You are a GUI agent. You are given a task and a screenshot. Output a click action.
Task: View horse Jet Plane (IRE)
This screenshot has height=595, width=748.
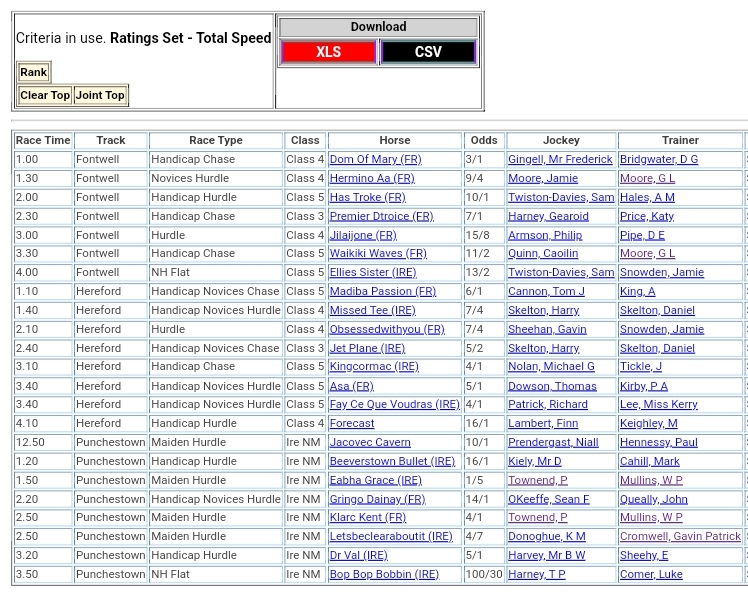click(367, 349)
